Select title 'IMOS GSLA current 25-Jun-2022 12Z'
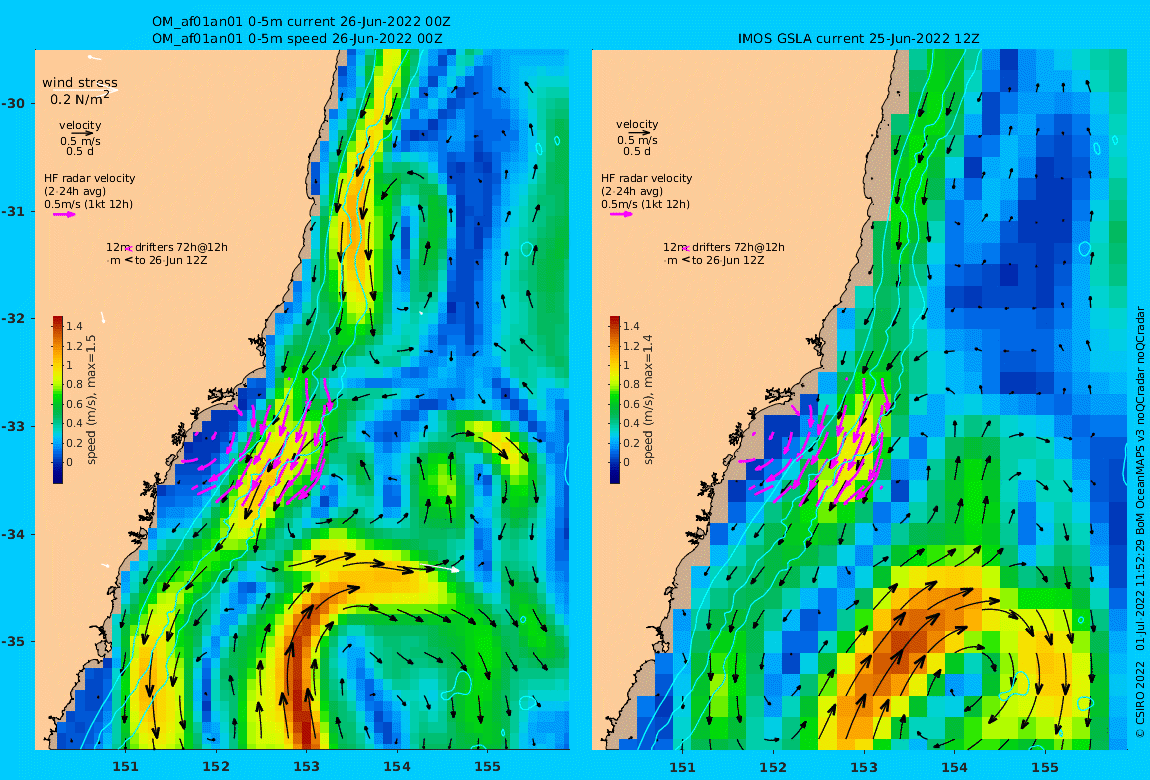Viewport: 1150px width, 780px height. tap(859, 38)
